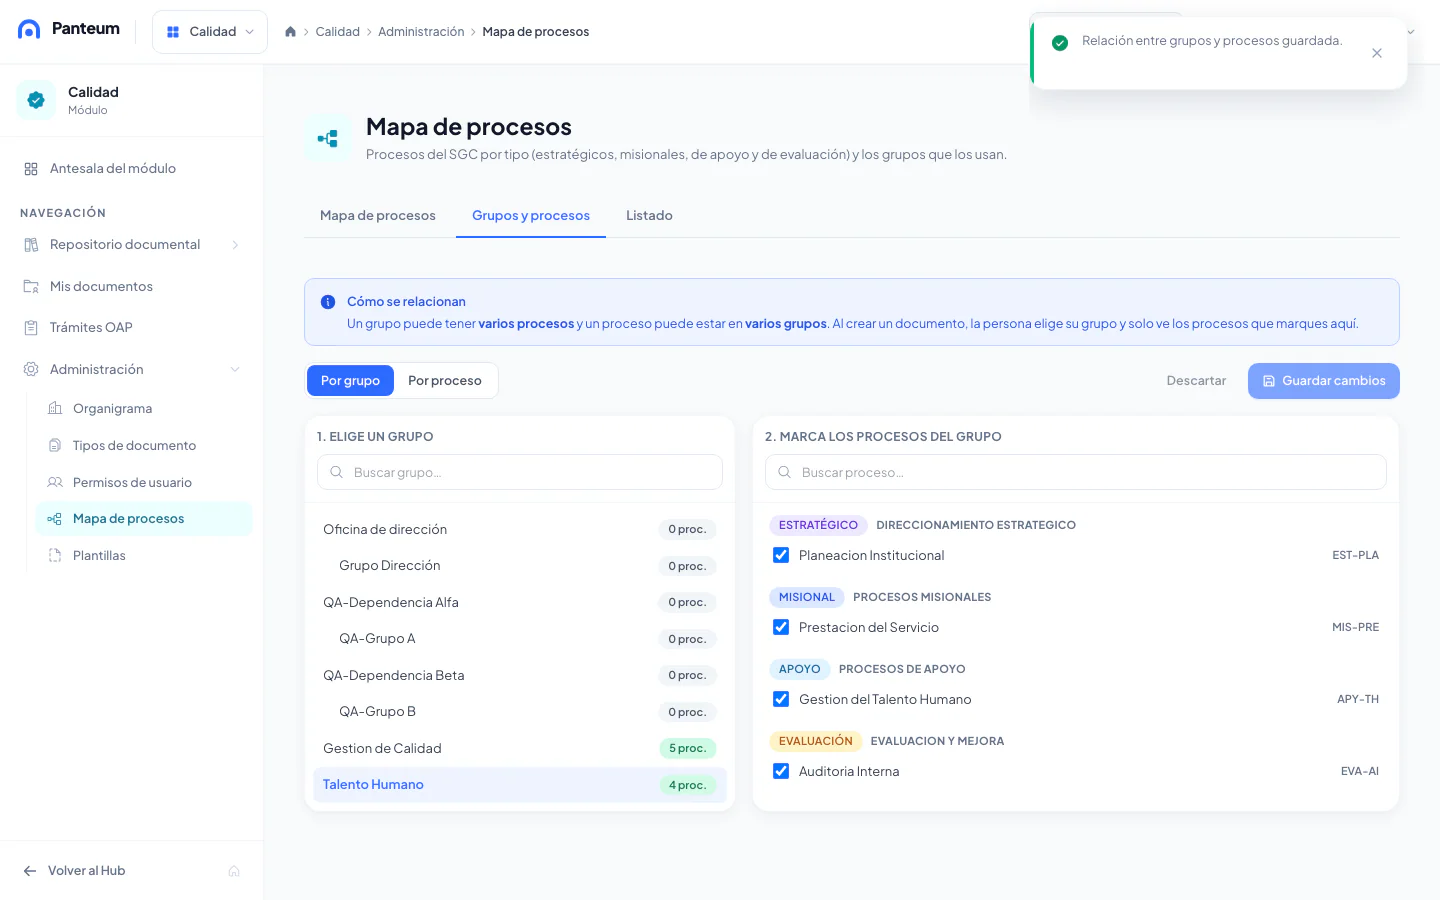Collapse the Administración section chevron
Screen dimensions: 1440x900
coord(235,370)
